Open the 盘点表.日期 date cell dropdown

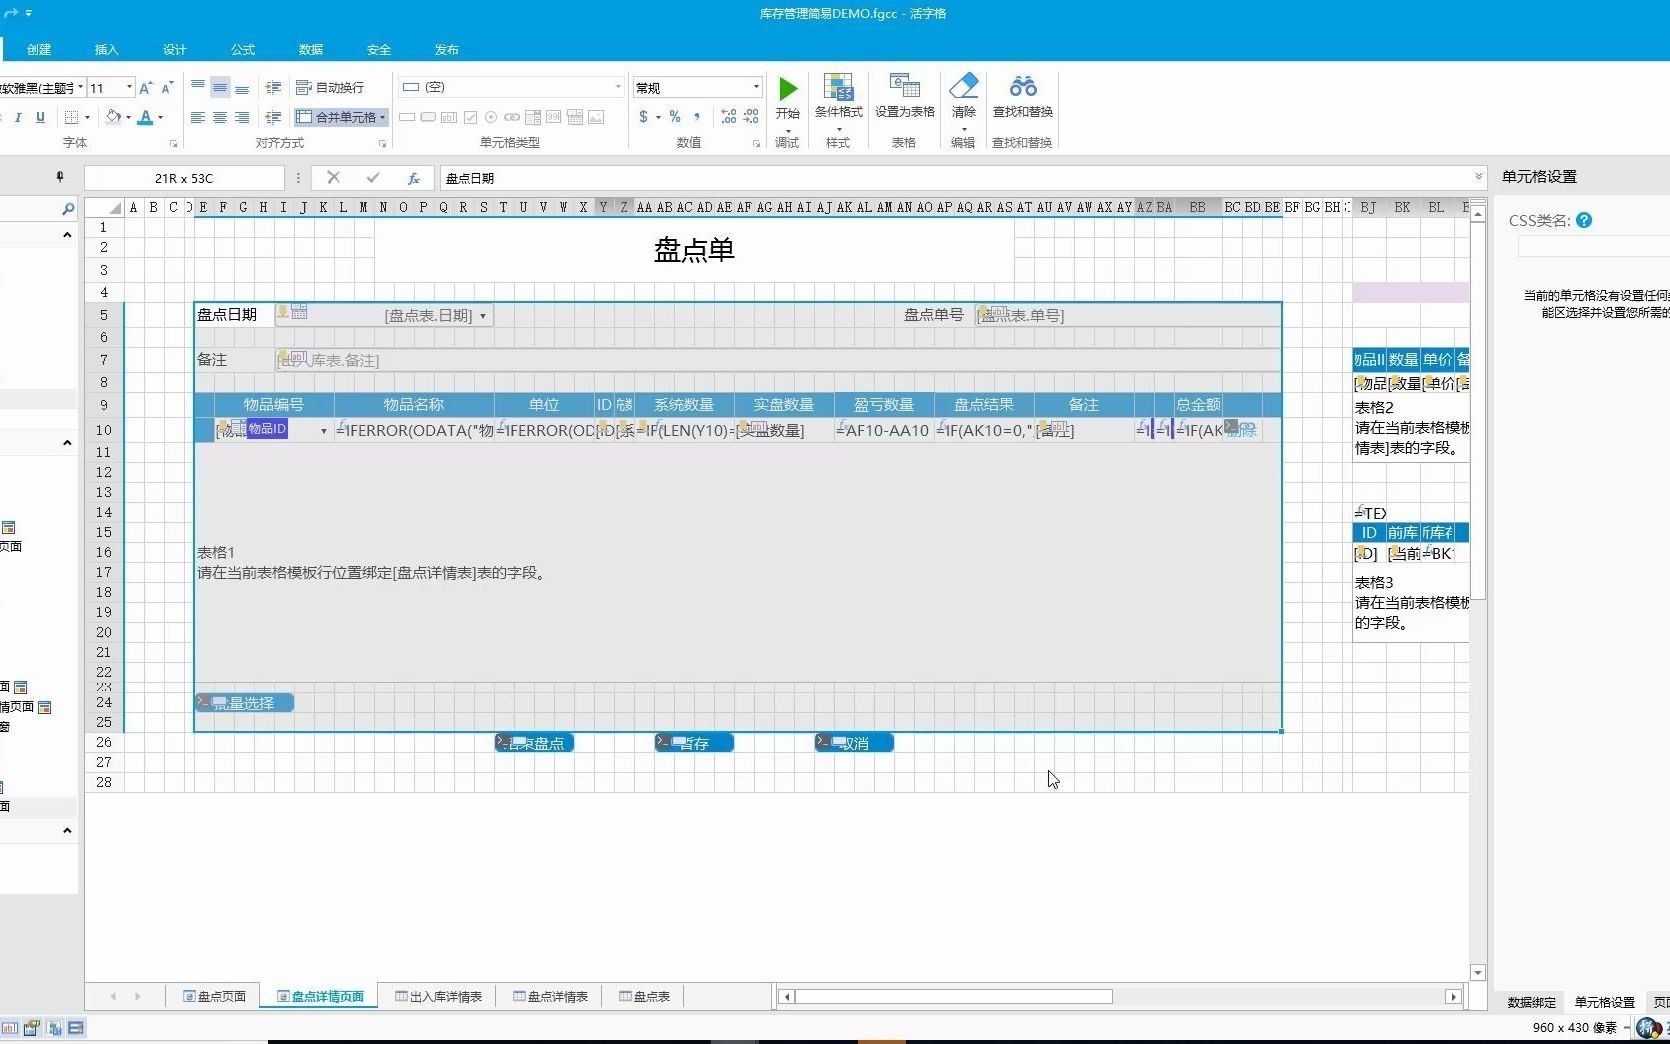pyautogui.click(x=483, y=316)
